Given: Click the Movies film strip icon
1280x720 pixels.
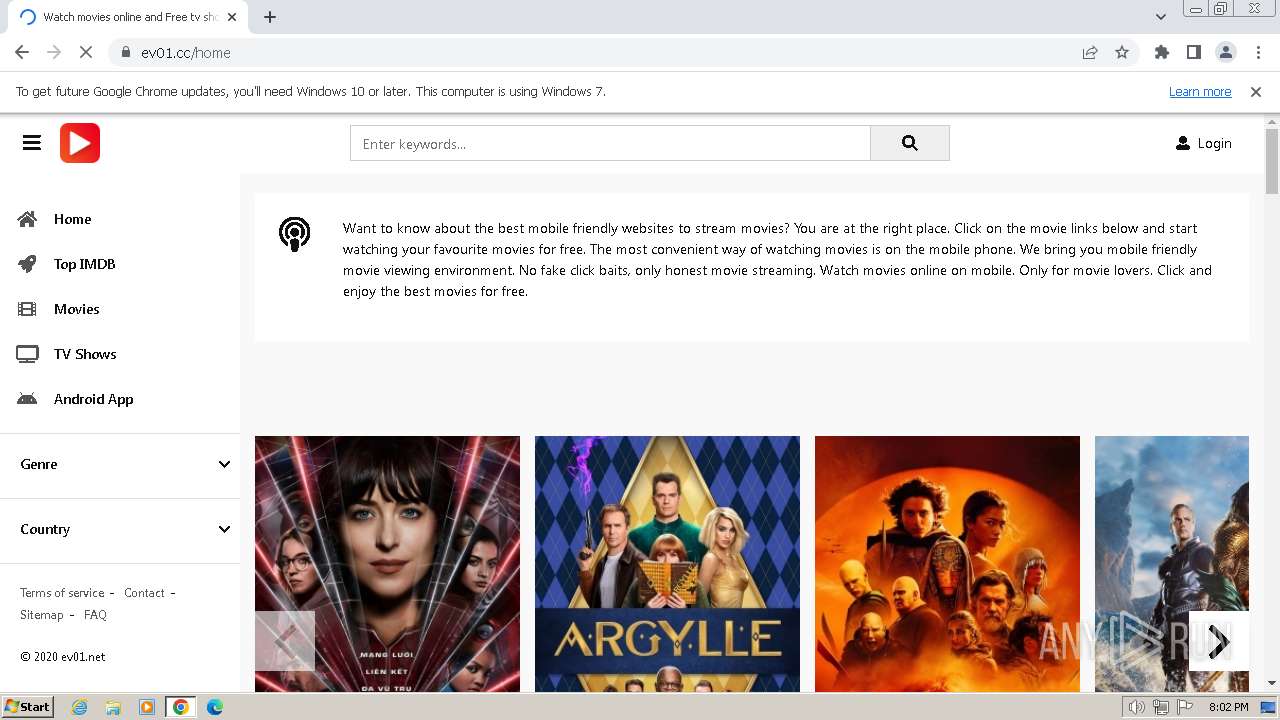Looking at the screenshot, I should [27, 309].
